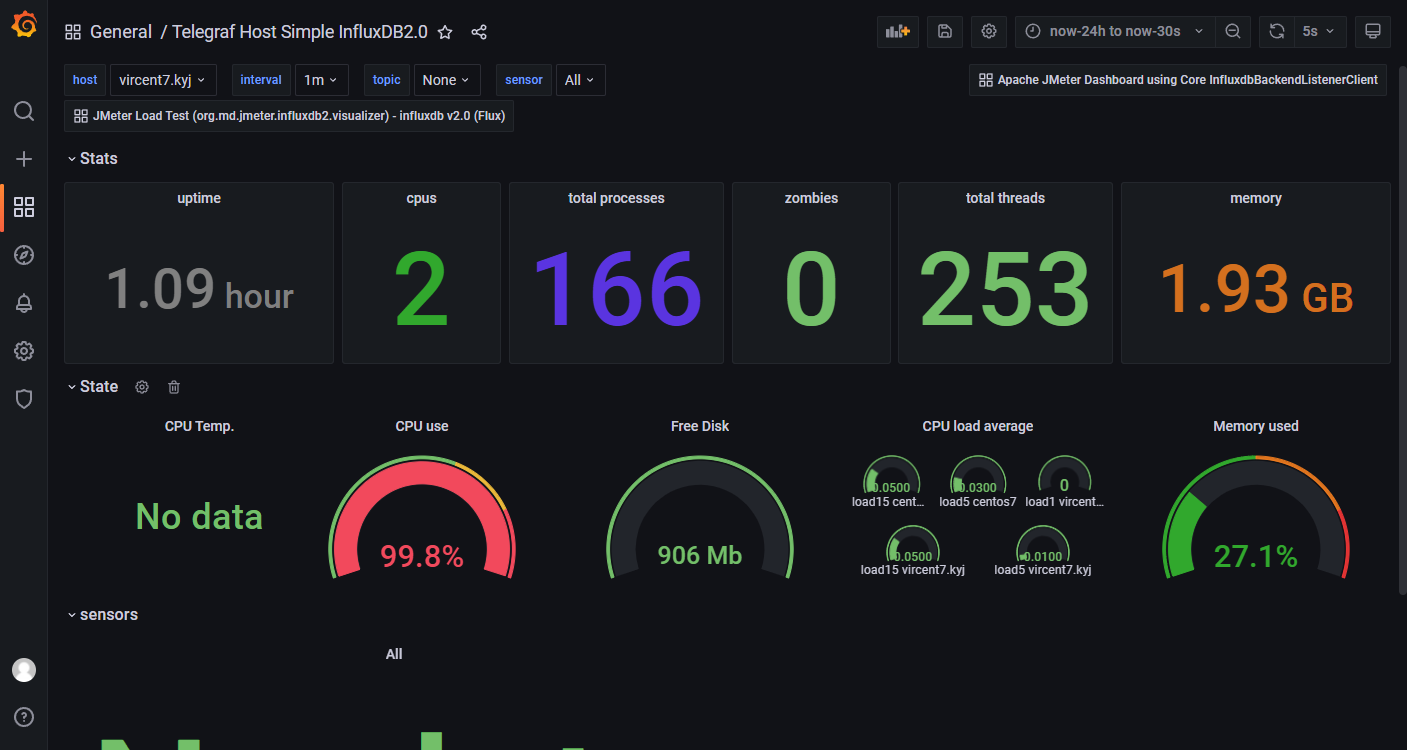Open the Explore compass icon
The height and width of the screenshot is (750, 1407).
coord(24,255)
